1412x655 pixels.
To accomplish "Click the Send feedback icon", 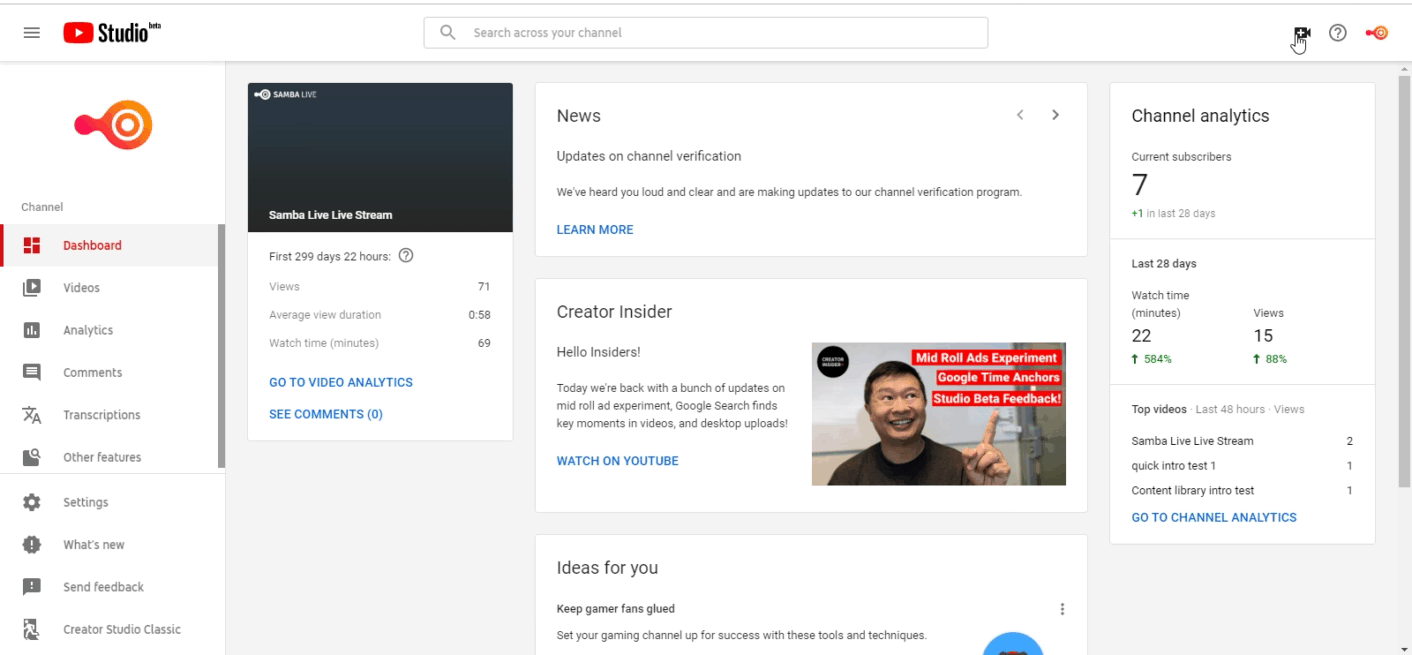I will click(32, 587).
